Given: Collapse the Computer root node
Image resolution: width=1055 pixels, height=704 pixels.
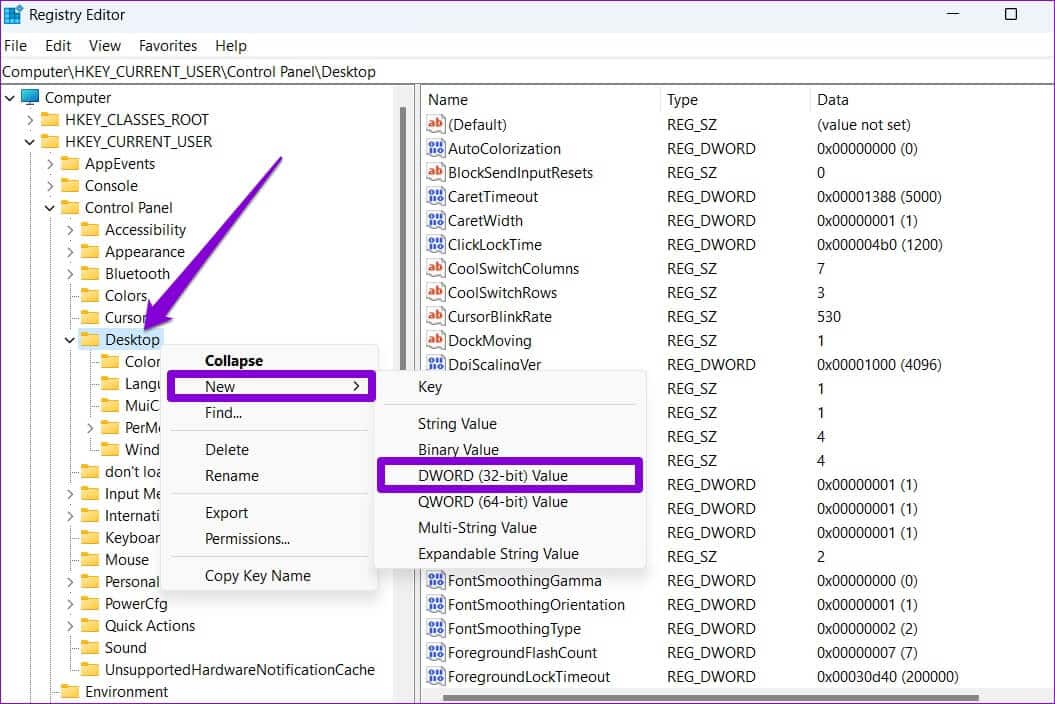Looking at the screenshot, I should point(9,98).
